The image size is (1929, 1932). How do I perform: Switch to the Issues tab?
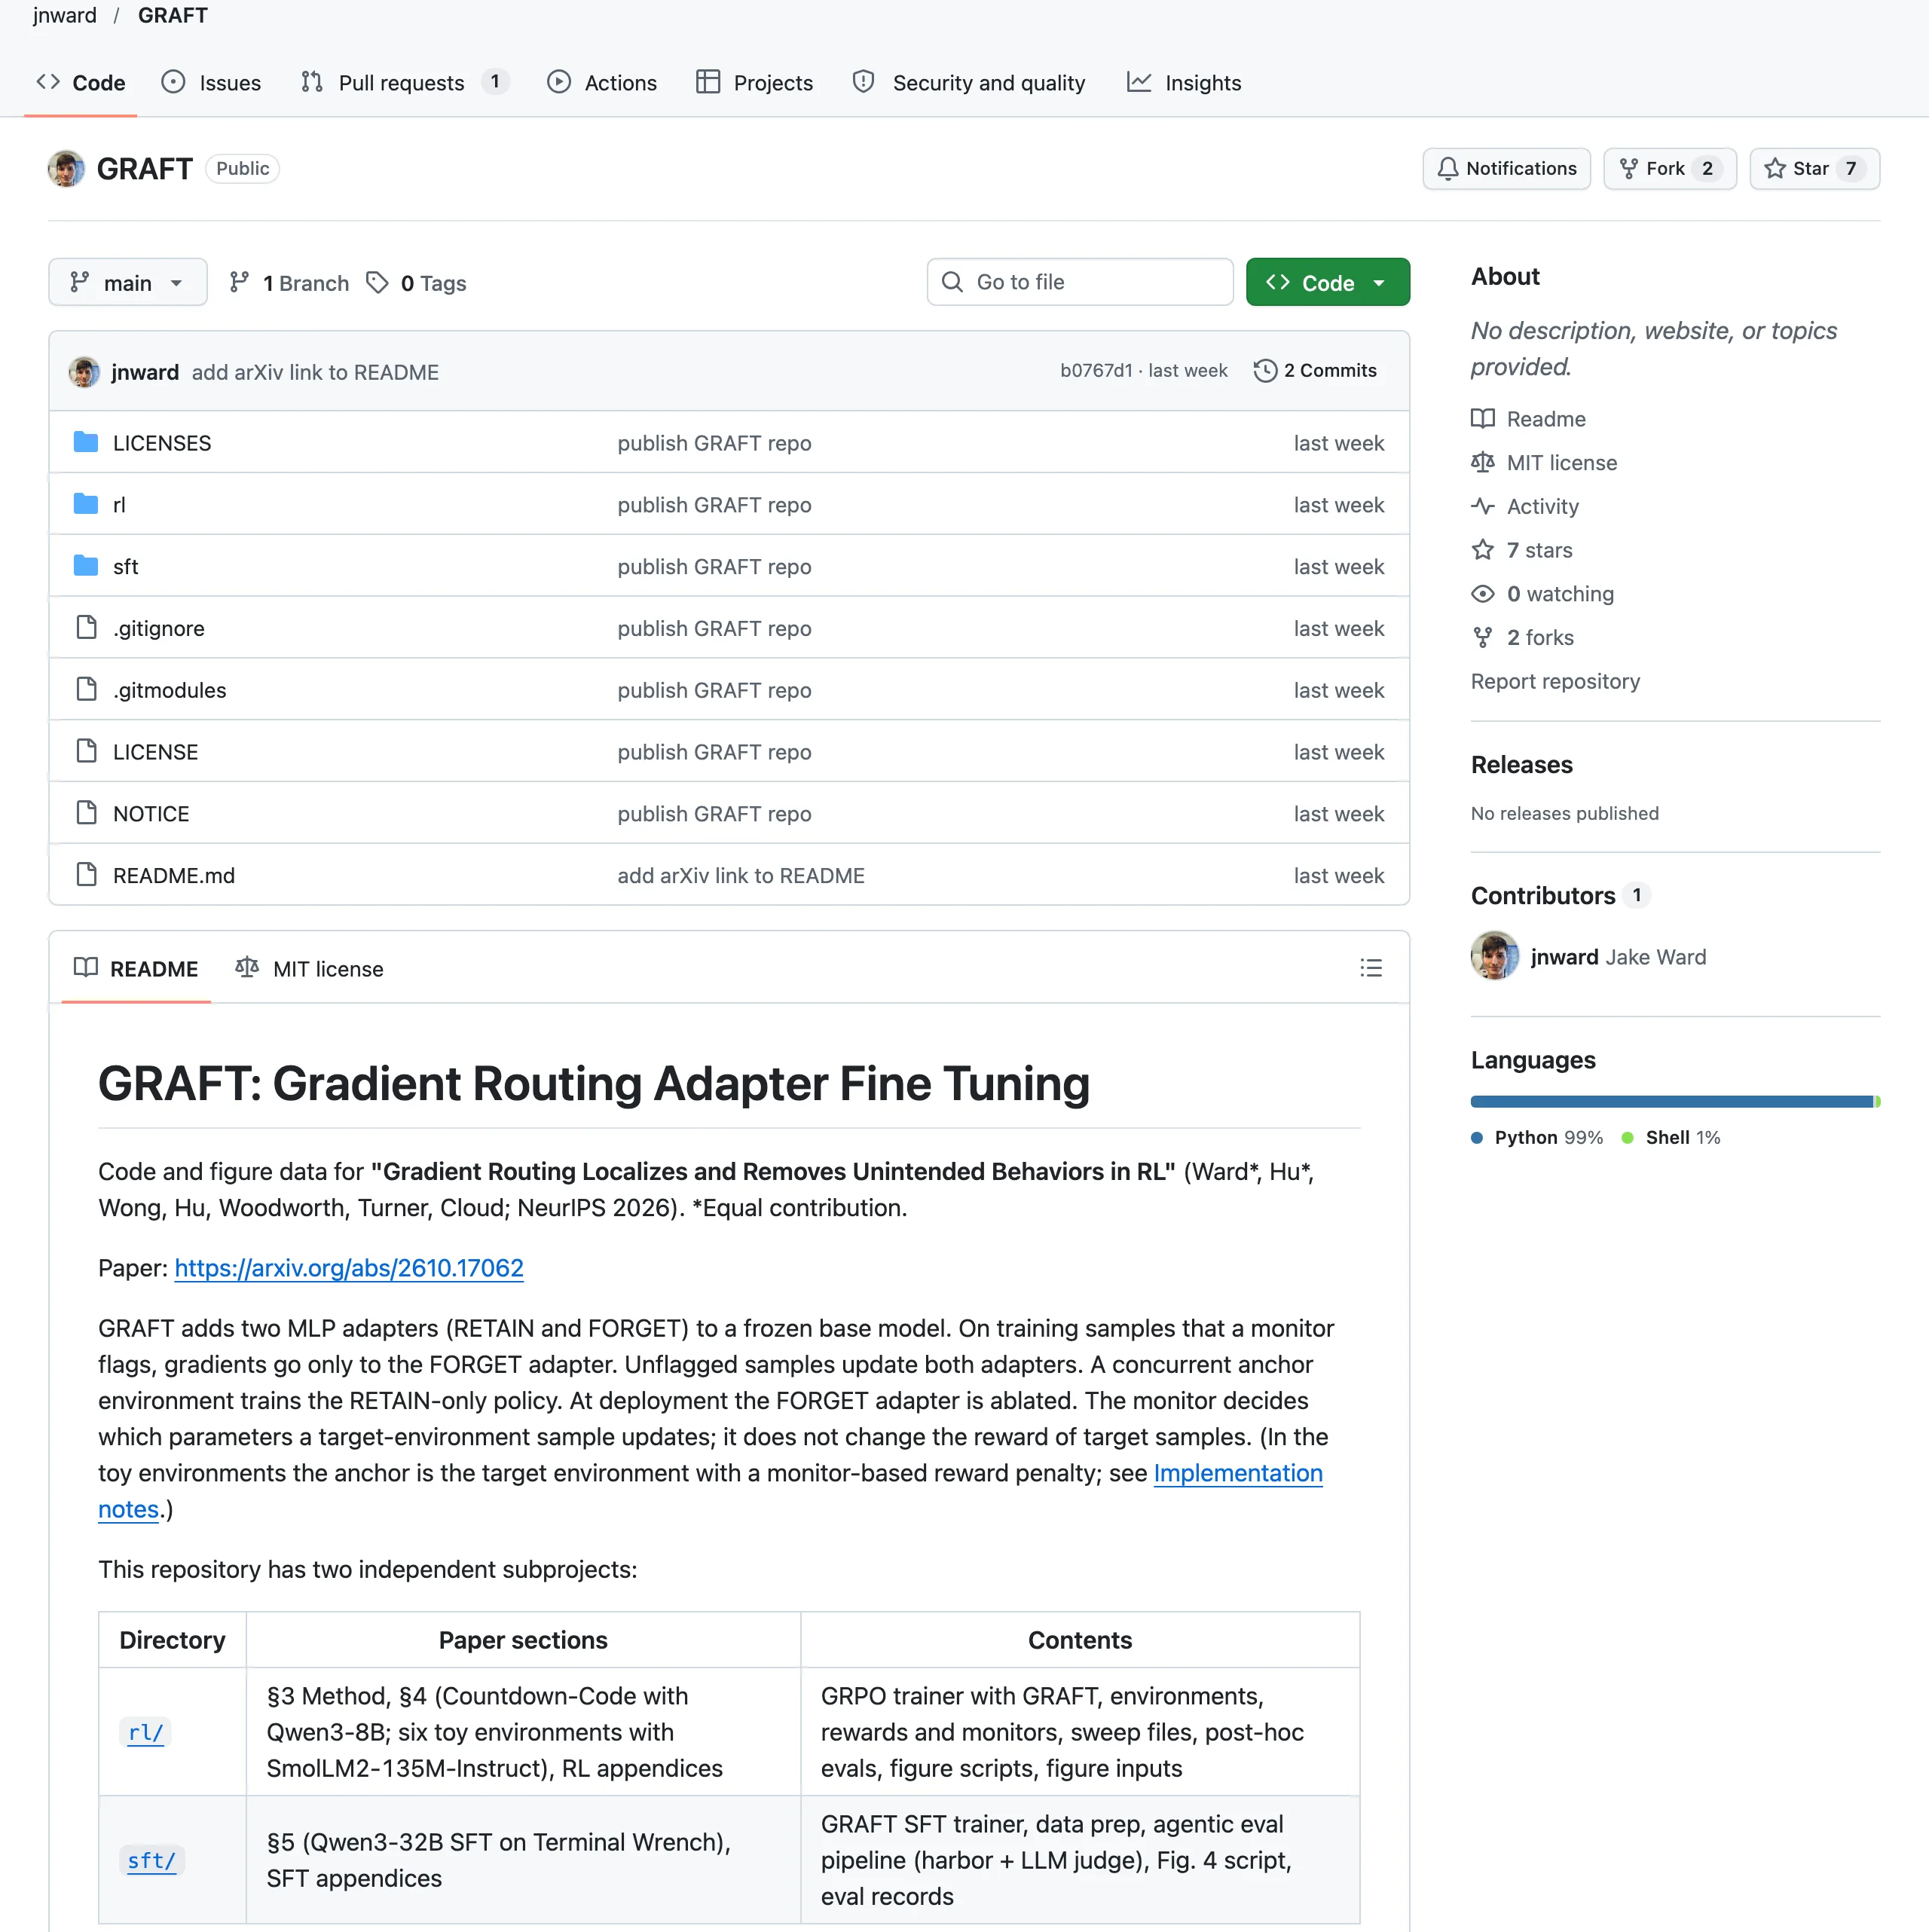pos(211,83)
